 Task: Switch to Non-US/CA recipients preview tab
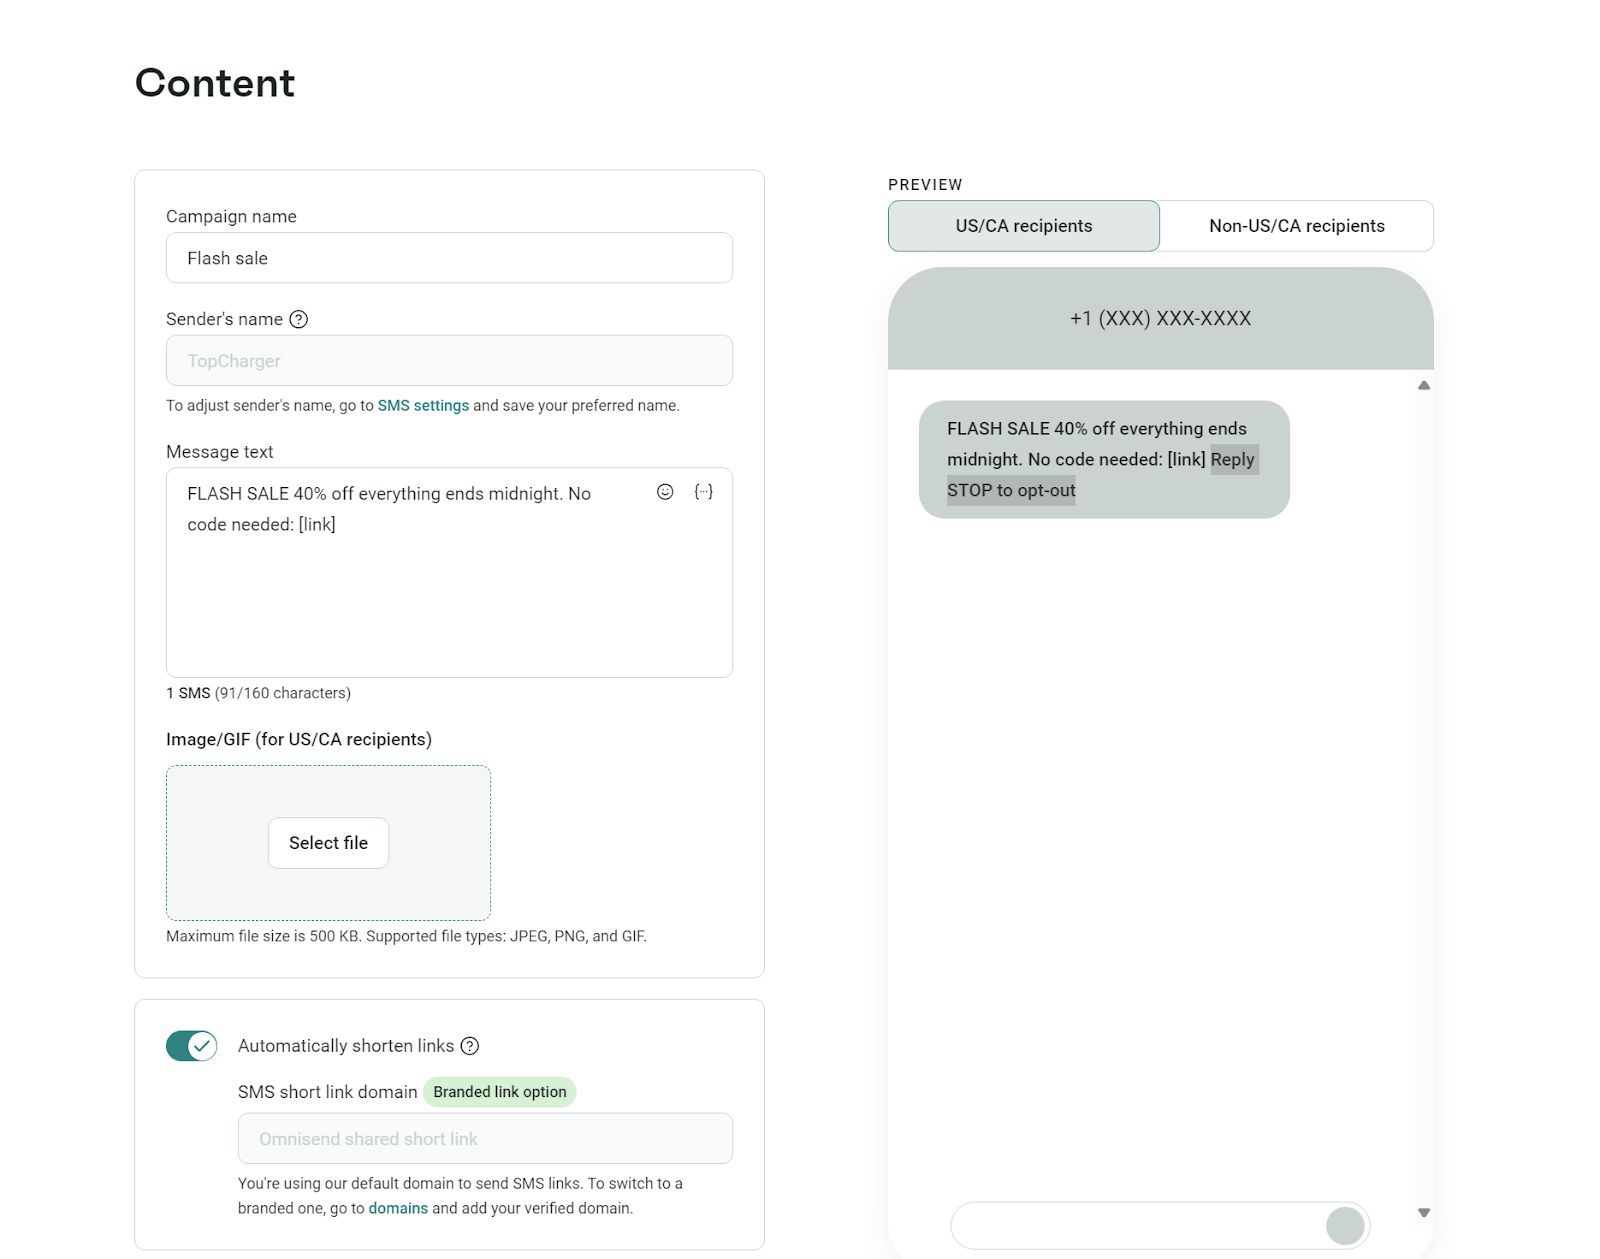click(x=1296, y=226)
